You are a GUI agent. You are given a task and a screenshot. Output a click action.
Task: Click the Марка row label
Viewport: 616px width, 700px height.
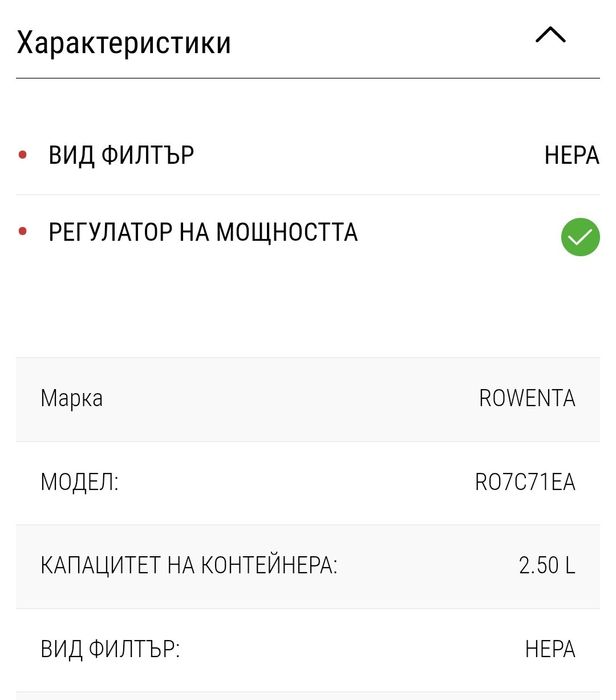71,398
